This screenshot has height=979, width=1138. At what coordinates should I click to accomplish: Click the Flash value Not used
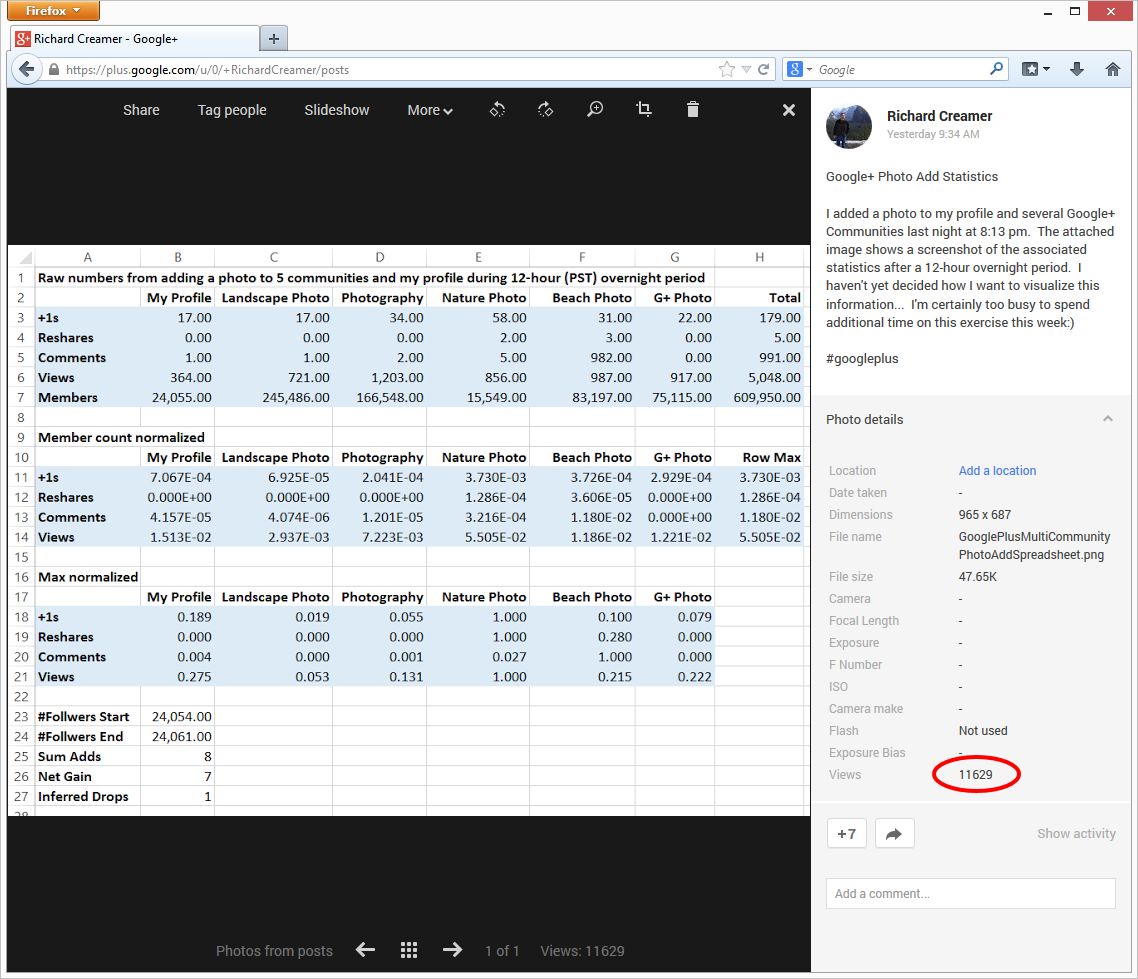tap(983, 731)
